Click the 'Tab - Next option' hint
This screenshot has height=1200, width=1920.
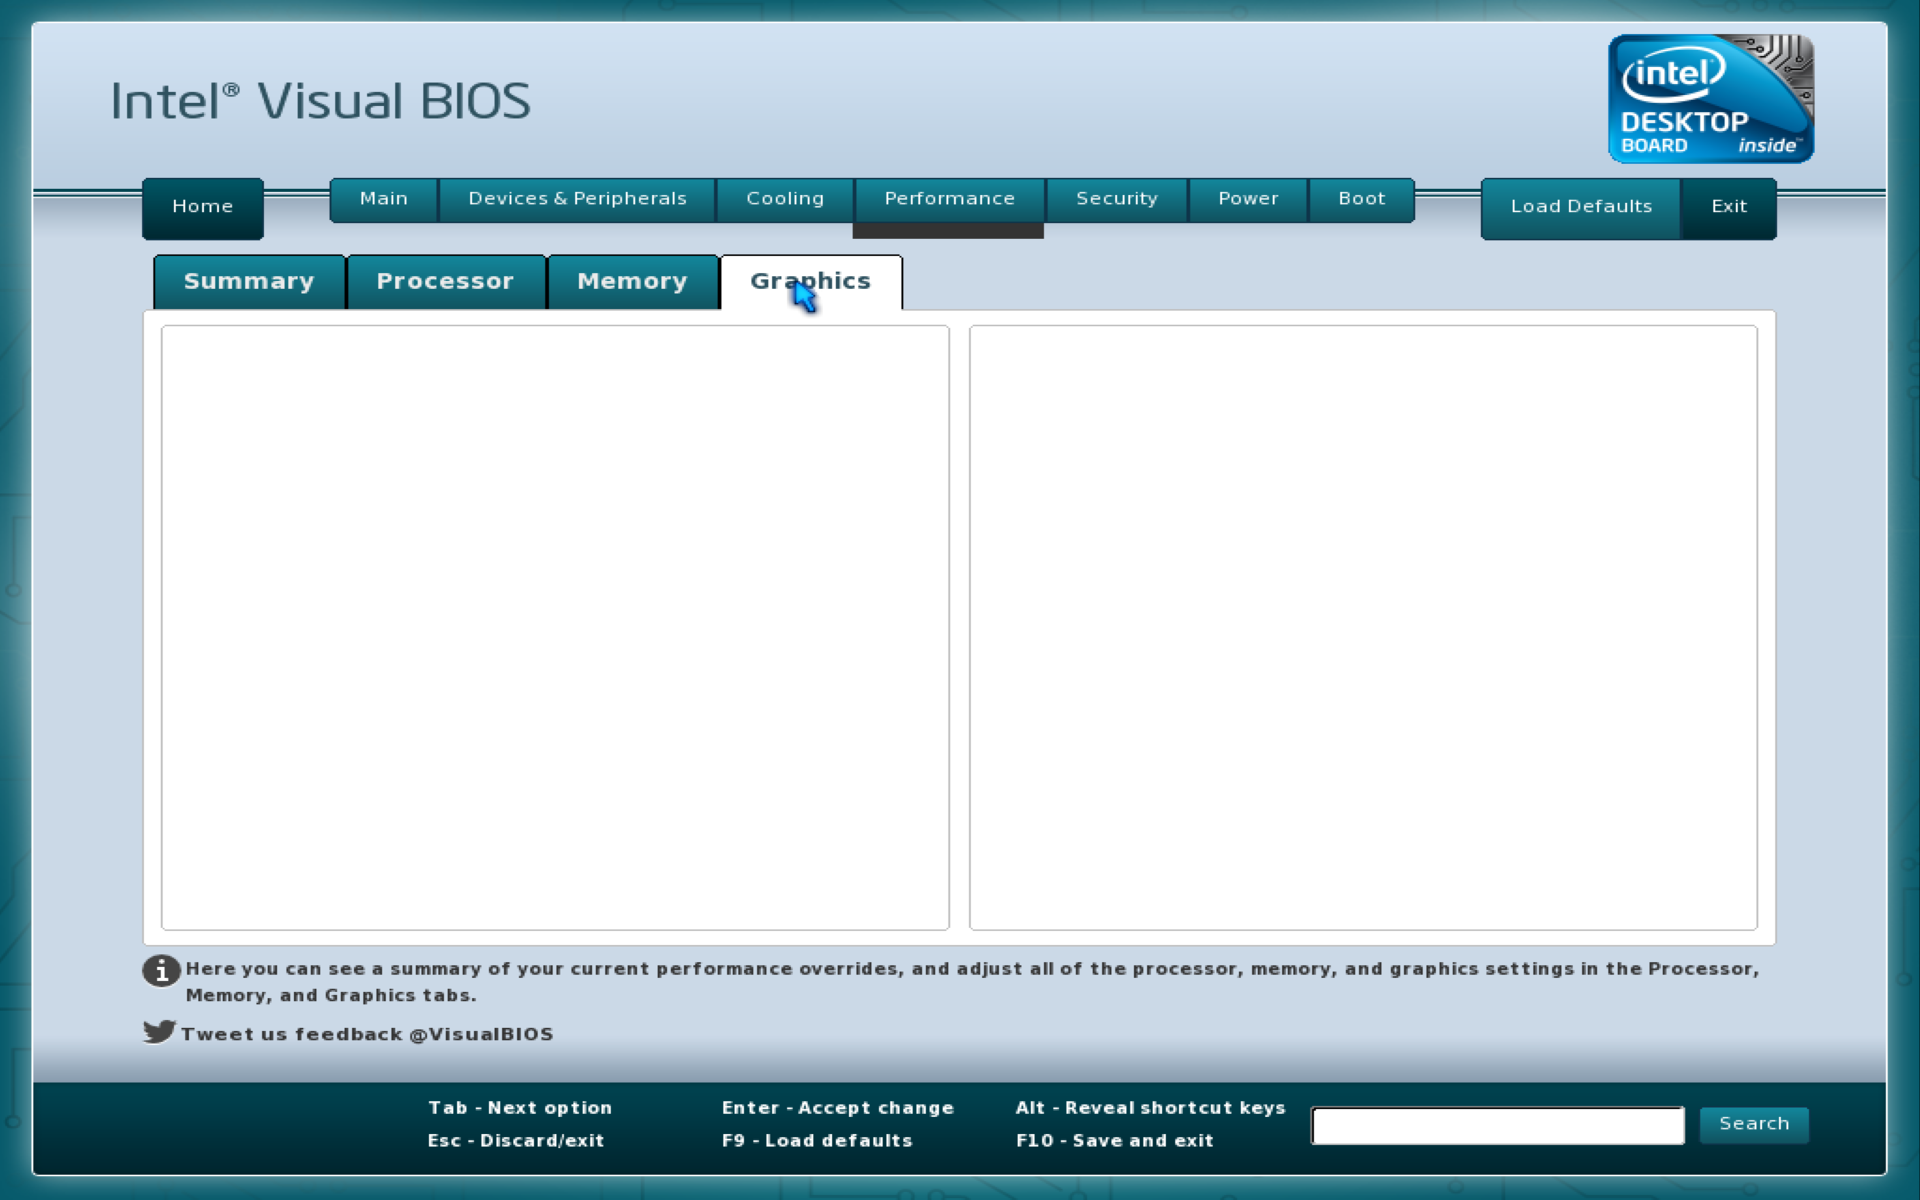[x=520, y=1108]
